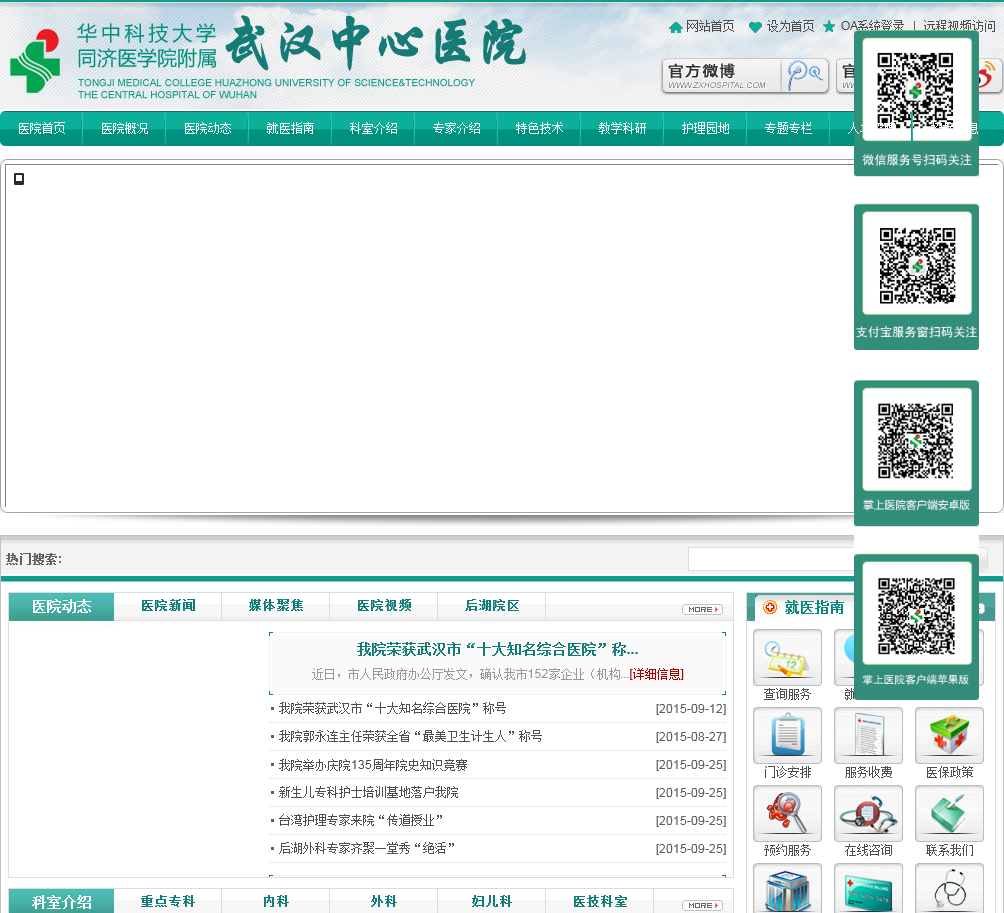Open the 查询服务 calendar icon
Screen dimensions: 1004x913
[788, 658]
